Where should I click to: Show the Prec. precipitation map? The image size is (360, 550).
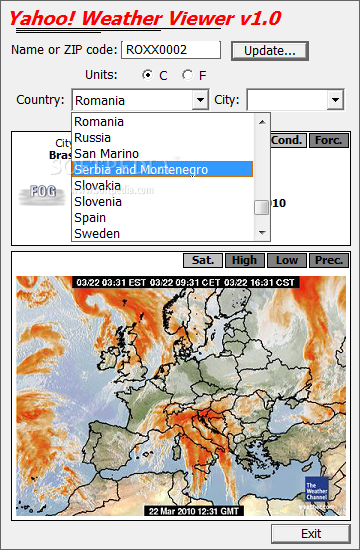tap(329, 260)
